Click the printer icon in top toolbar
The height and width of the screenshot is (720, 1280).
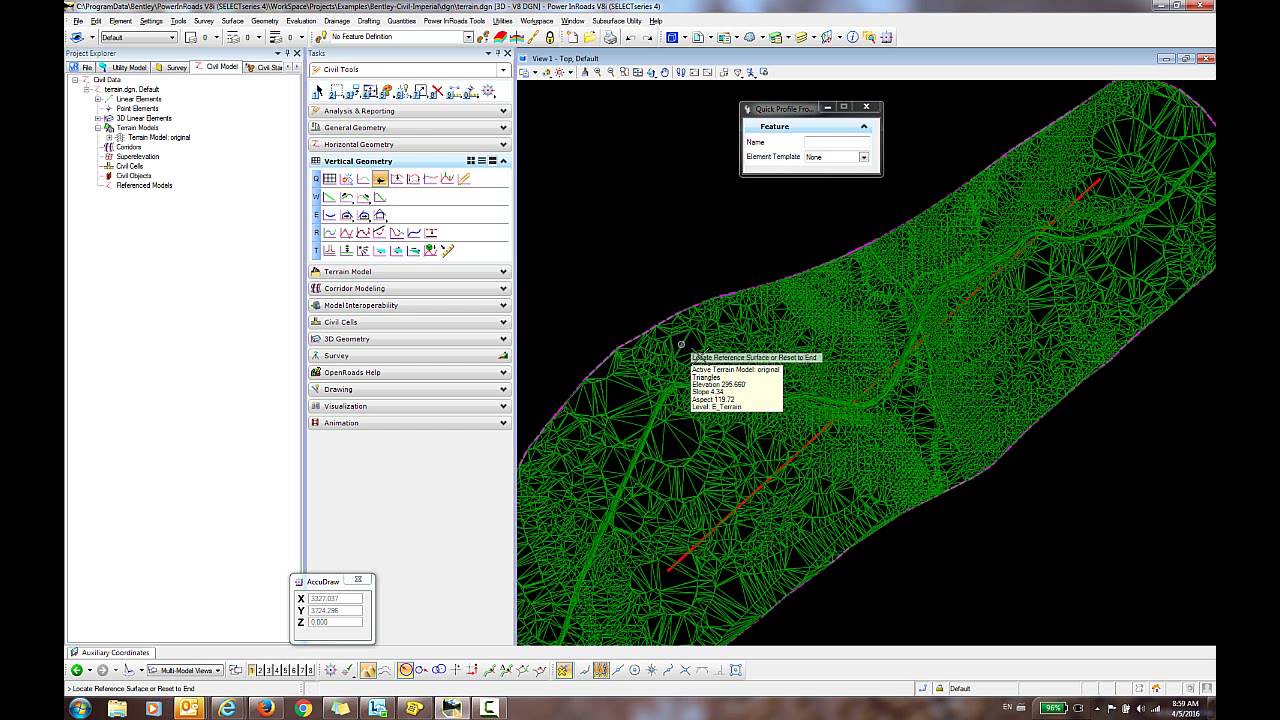point(610,38)
